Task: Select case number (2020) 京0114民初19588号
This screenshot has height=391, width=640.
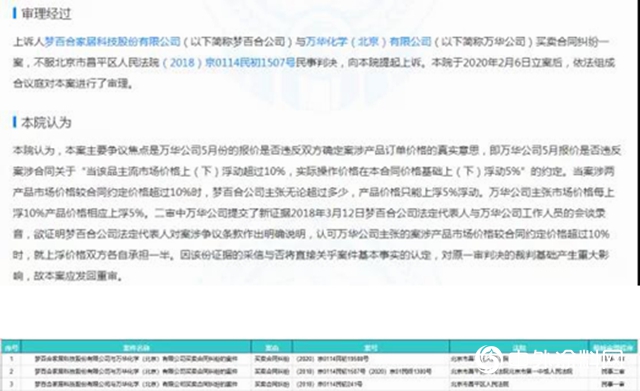Action: 332,359
